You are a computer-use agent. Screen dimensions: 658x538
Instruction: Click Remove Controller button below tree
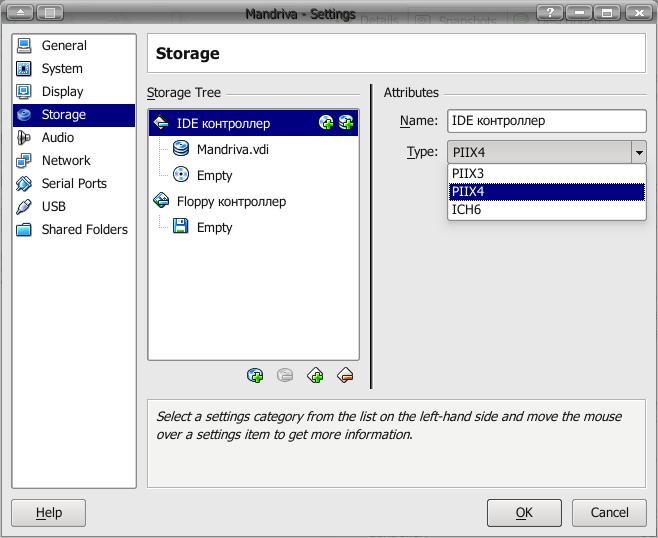click(x=345, y=375)
